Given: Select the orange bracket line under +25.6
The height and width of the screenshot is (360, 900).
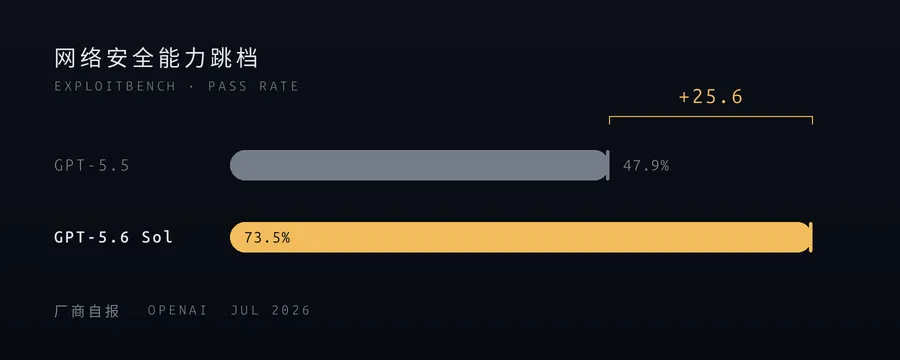Looking at the screenshot, I should [711, 117].
